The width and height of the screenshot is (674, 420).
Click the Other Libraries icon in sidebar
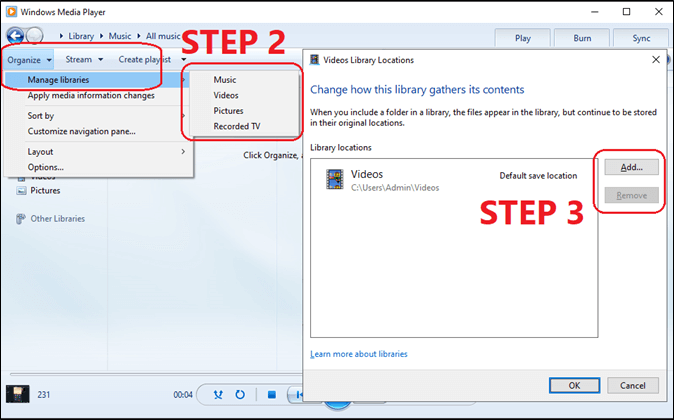(x=20, y=219)
